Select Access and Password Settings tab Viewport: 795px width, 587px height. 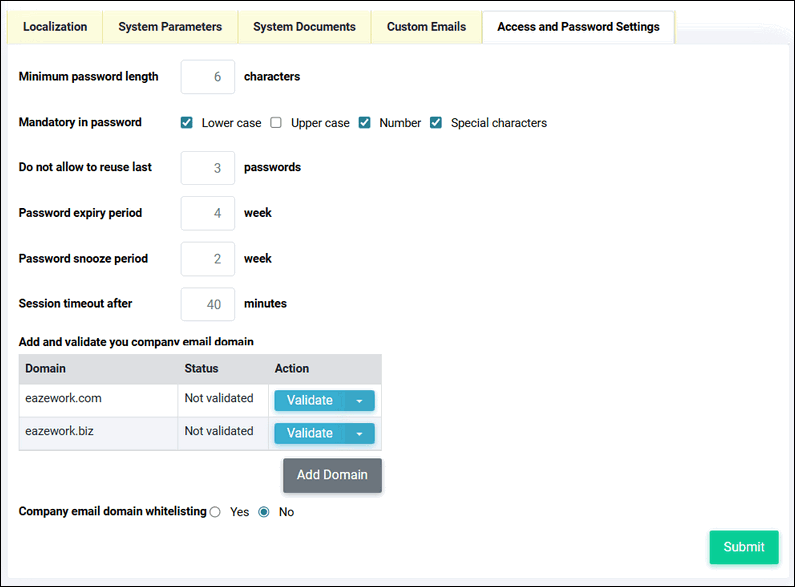(578, 27)
